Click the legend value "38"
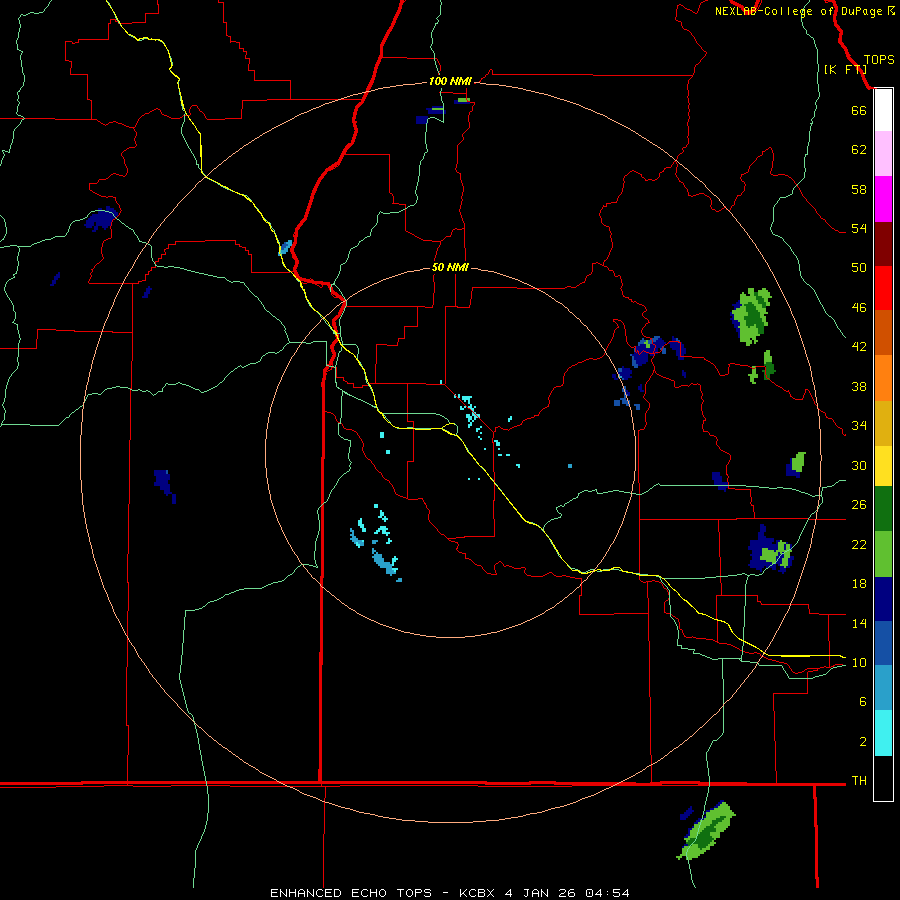 859,386
